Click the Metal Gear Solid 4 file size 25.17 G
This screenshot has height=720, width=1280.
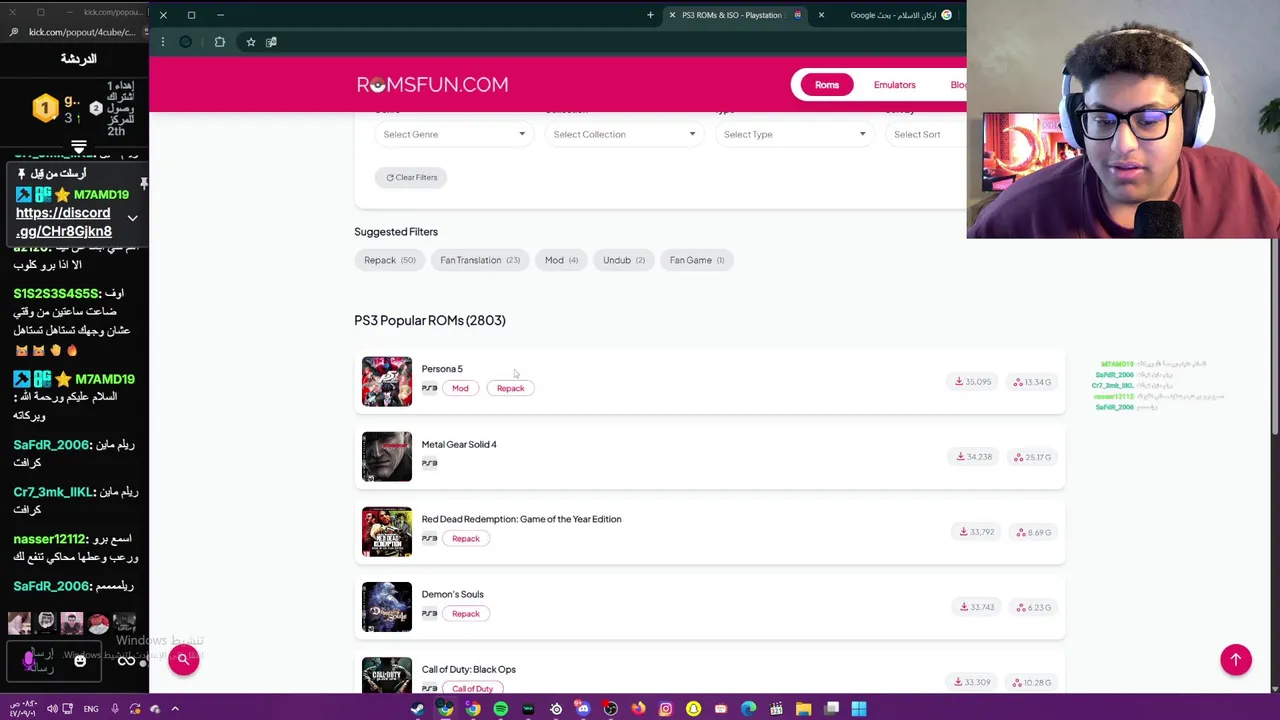pos(1032,457)
